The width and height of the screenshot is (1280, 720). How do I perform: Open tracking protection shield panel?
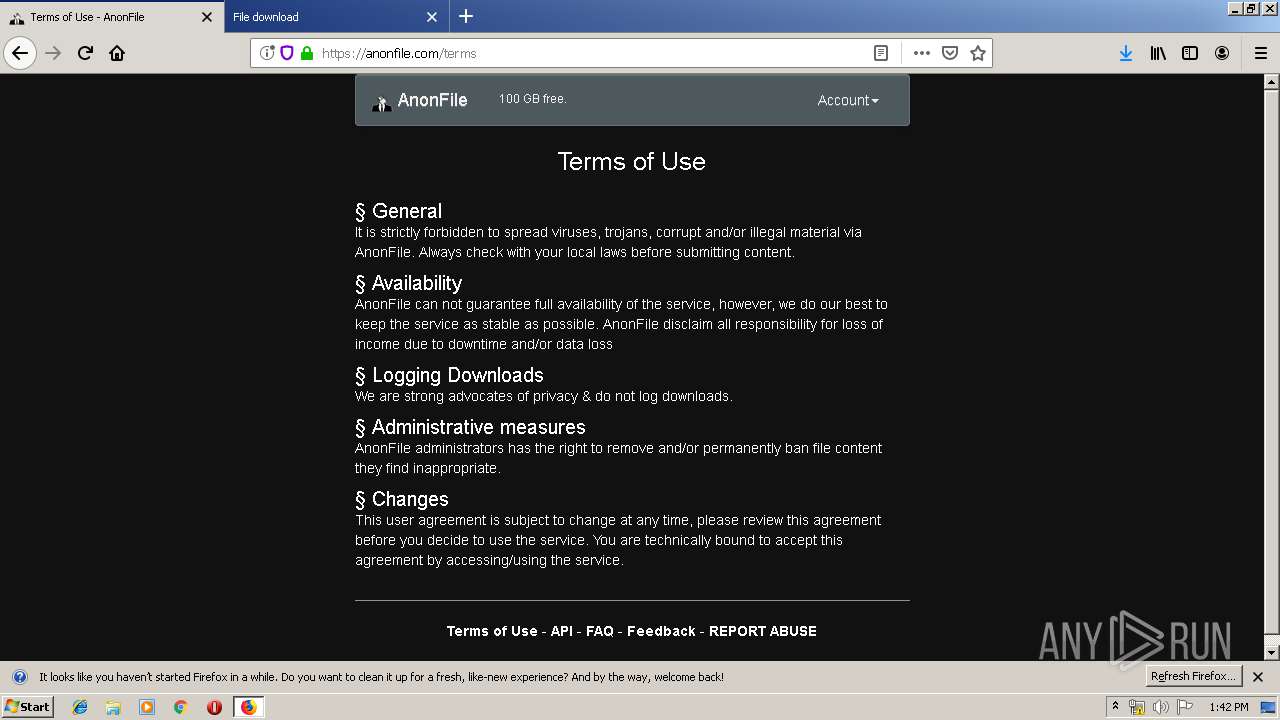287,53
